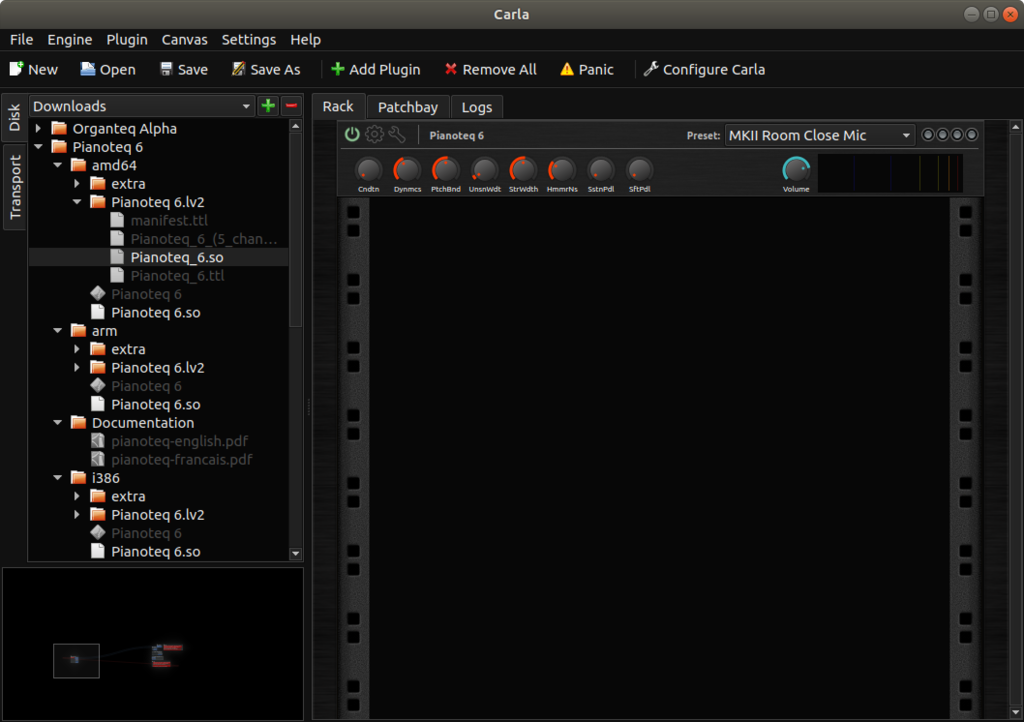Expand the extra folder under i386
This screenshot has height=722, width=1024.
tap(77, 496)
